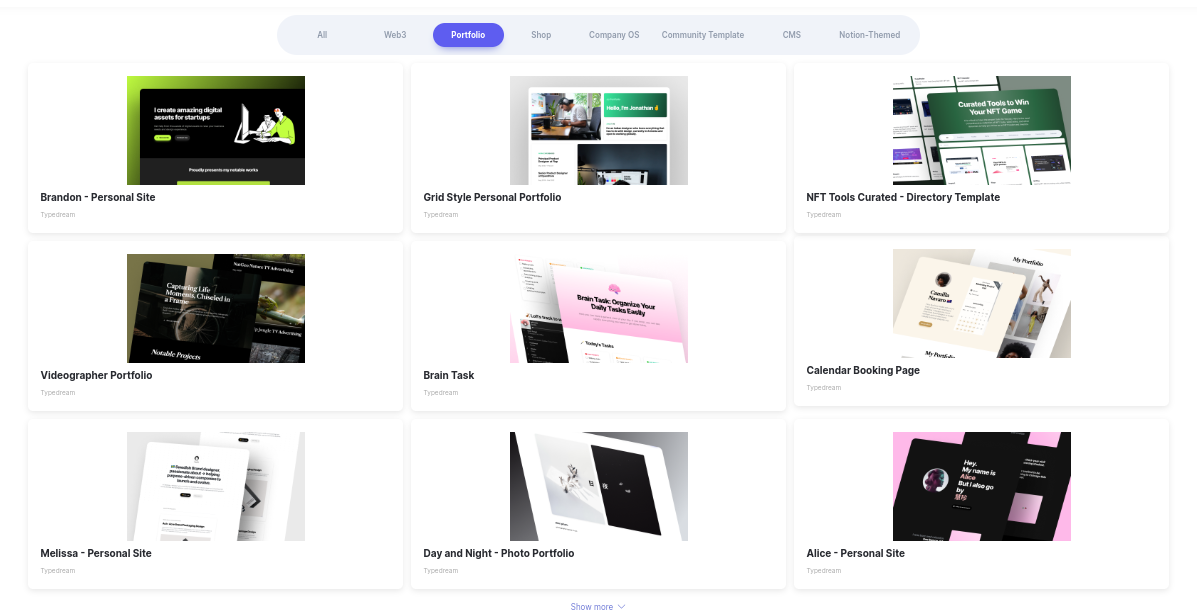Switch to the CMS tab
Image resolution: width=1197 pixels, height=611 pixels.
[792, 35]
